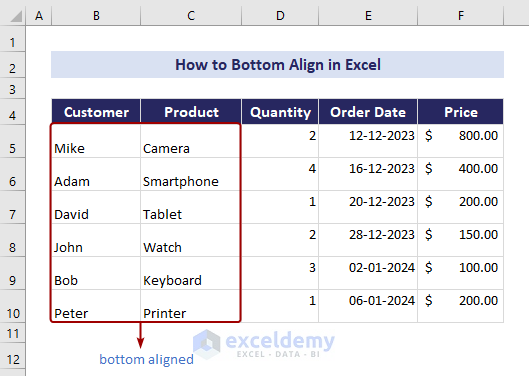The image size is (529, 376).
Task: Click the Order Date header cell
Action: tap(368, 112)
